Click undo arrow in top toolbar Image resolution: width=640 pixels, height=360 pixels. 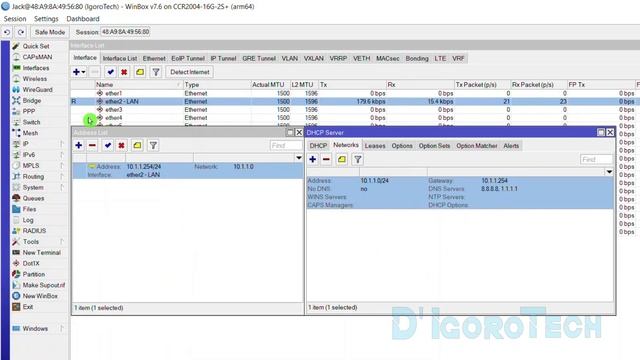(x=7, y=32)
